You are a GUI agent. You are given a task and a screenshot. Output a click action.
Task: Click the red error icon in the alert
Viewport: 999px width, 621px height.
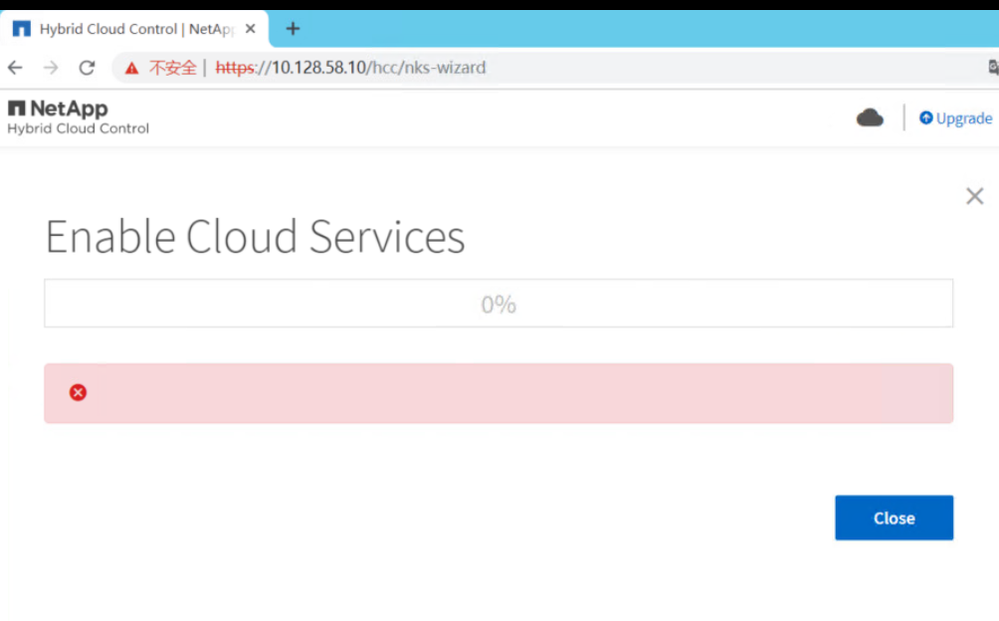pos(78,393)
